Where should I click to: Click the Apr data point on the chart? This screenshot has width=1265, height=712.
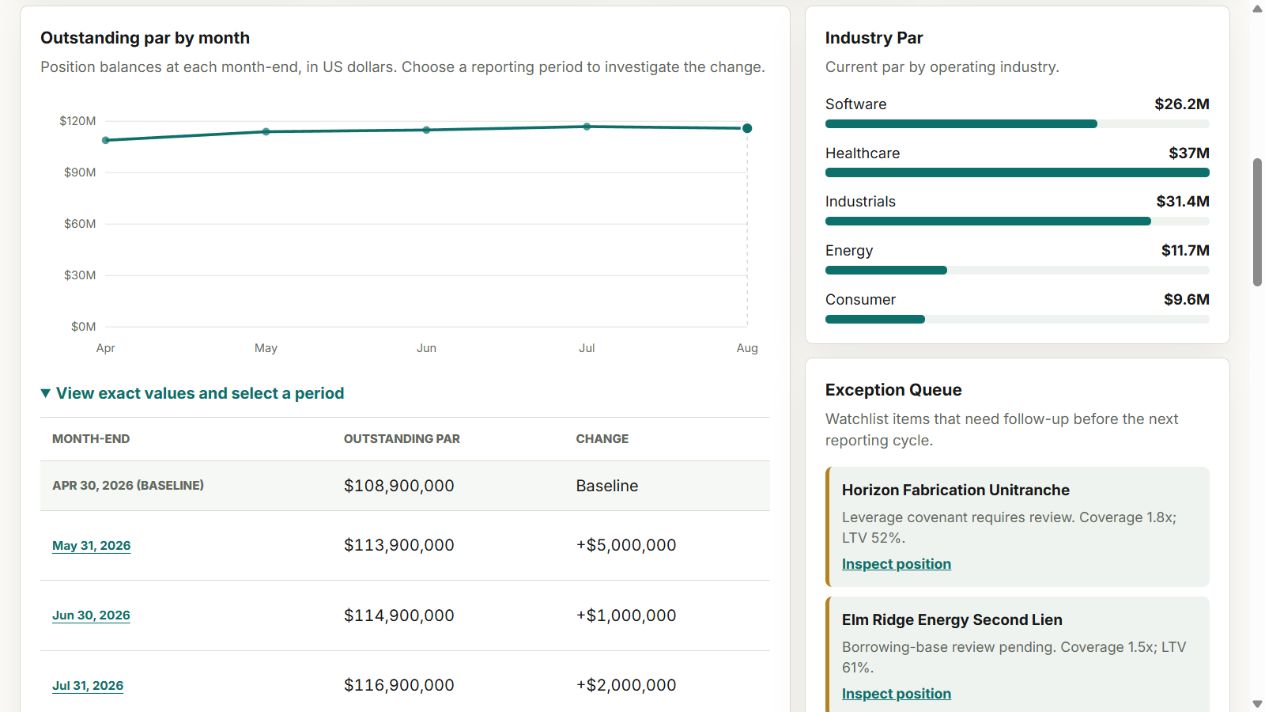(106, 140)
